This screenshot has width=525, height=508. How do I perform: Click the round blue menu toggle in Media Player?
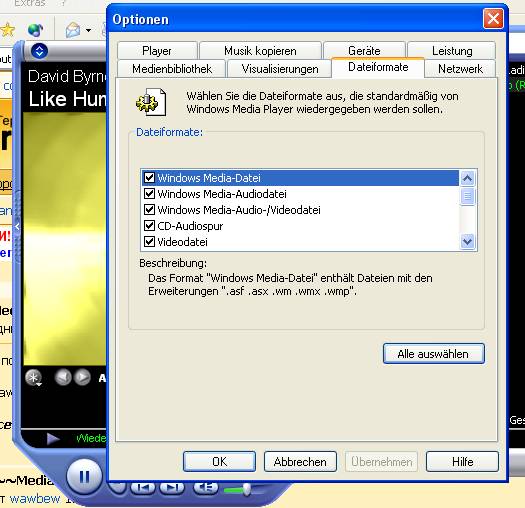pyautogui.click(x=40, y=51)
